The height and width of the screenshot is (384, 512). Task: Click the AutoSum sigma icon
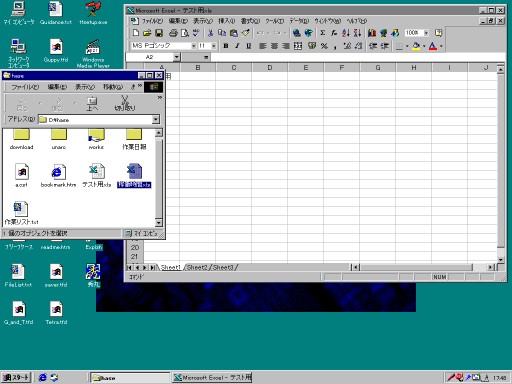(x=323, y=33)
